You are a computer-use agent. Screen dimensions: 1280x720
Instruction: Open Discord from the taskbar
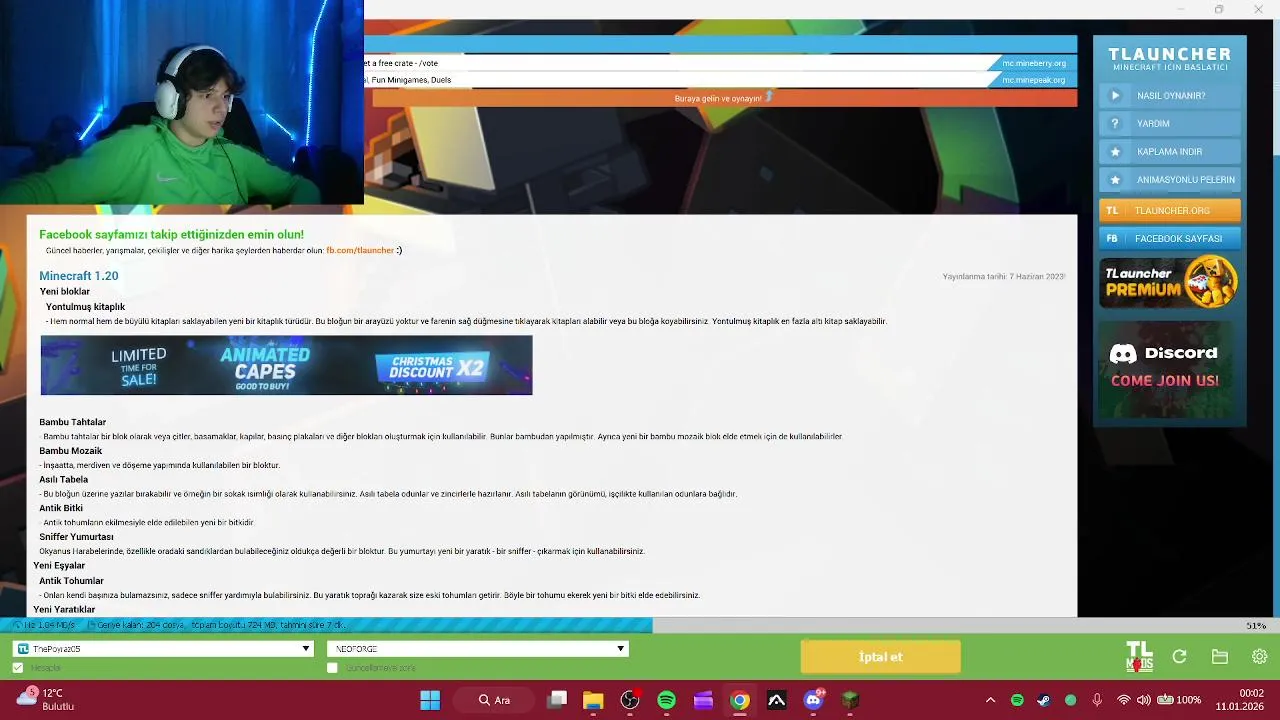click(x=813, y=700)
